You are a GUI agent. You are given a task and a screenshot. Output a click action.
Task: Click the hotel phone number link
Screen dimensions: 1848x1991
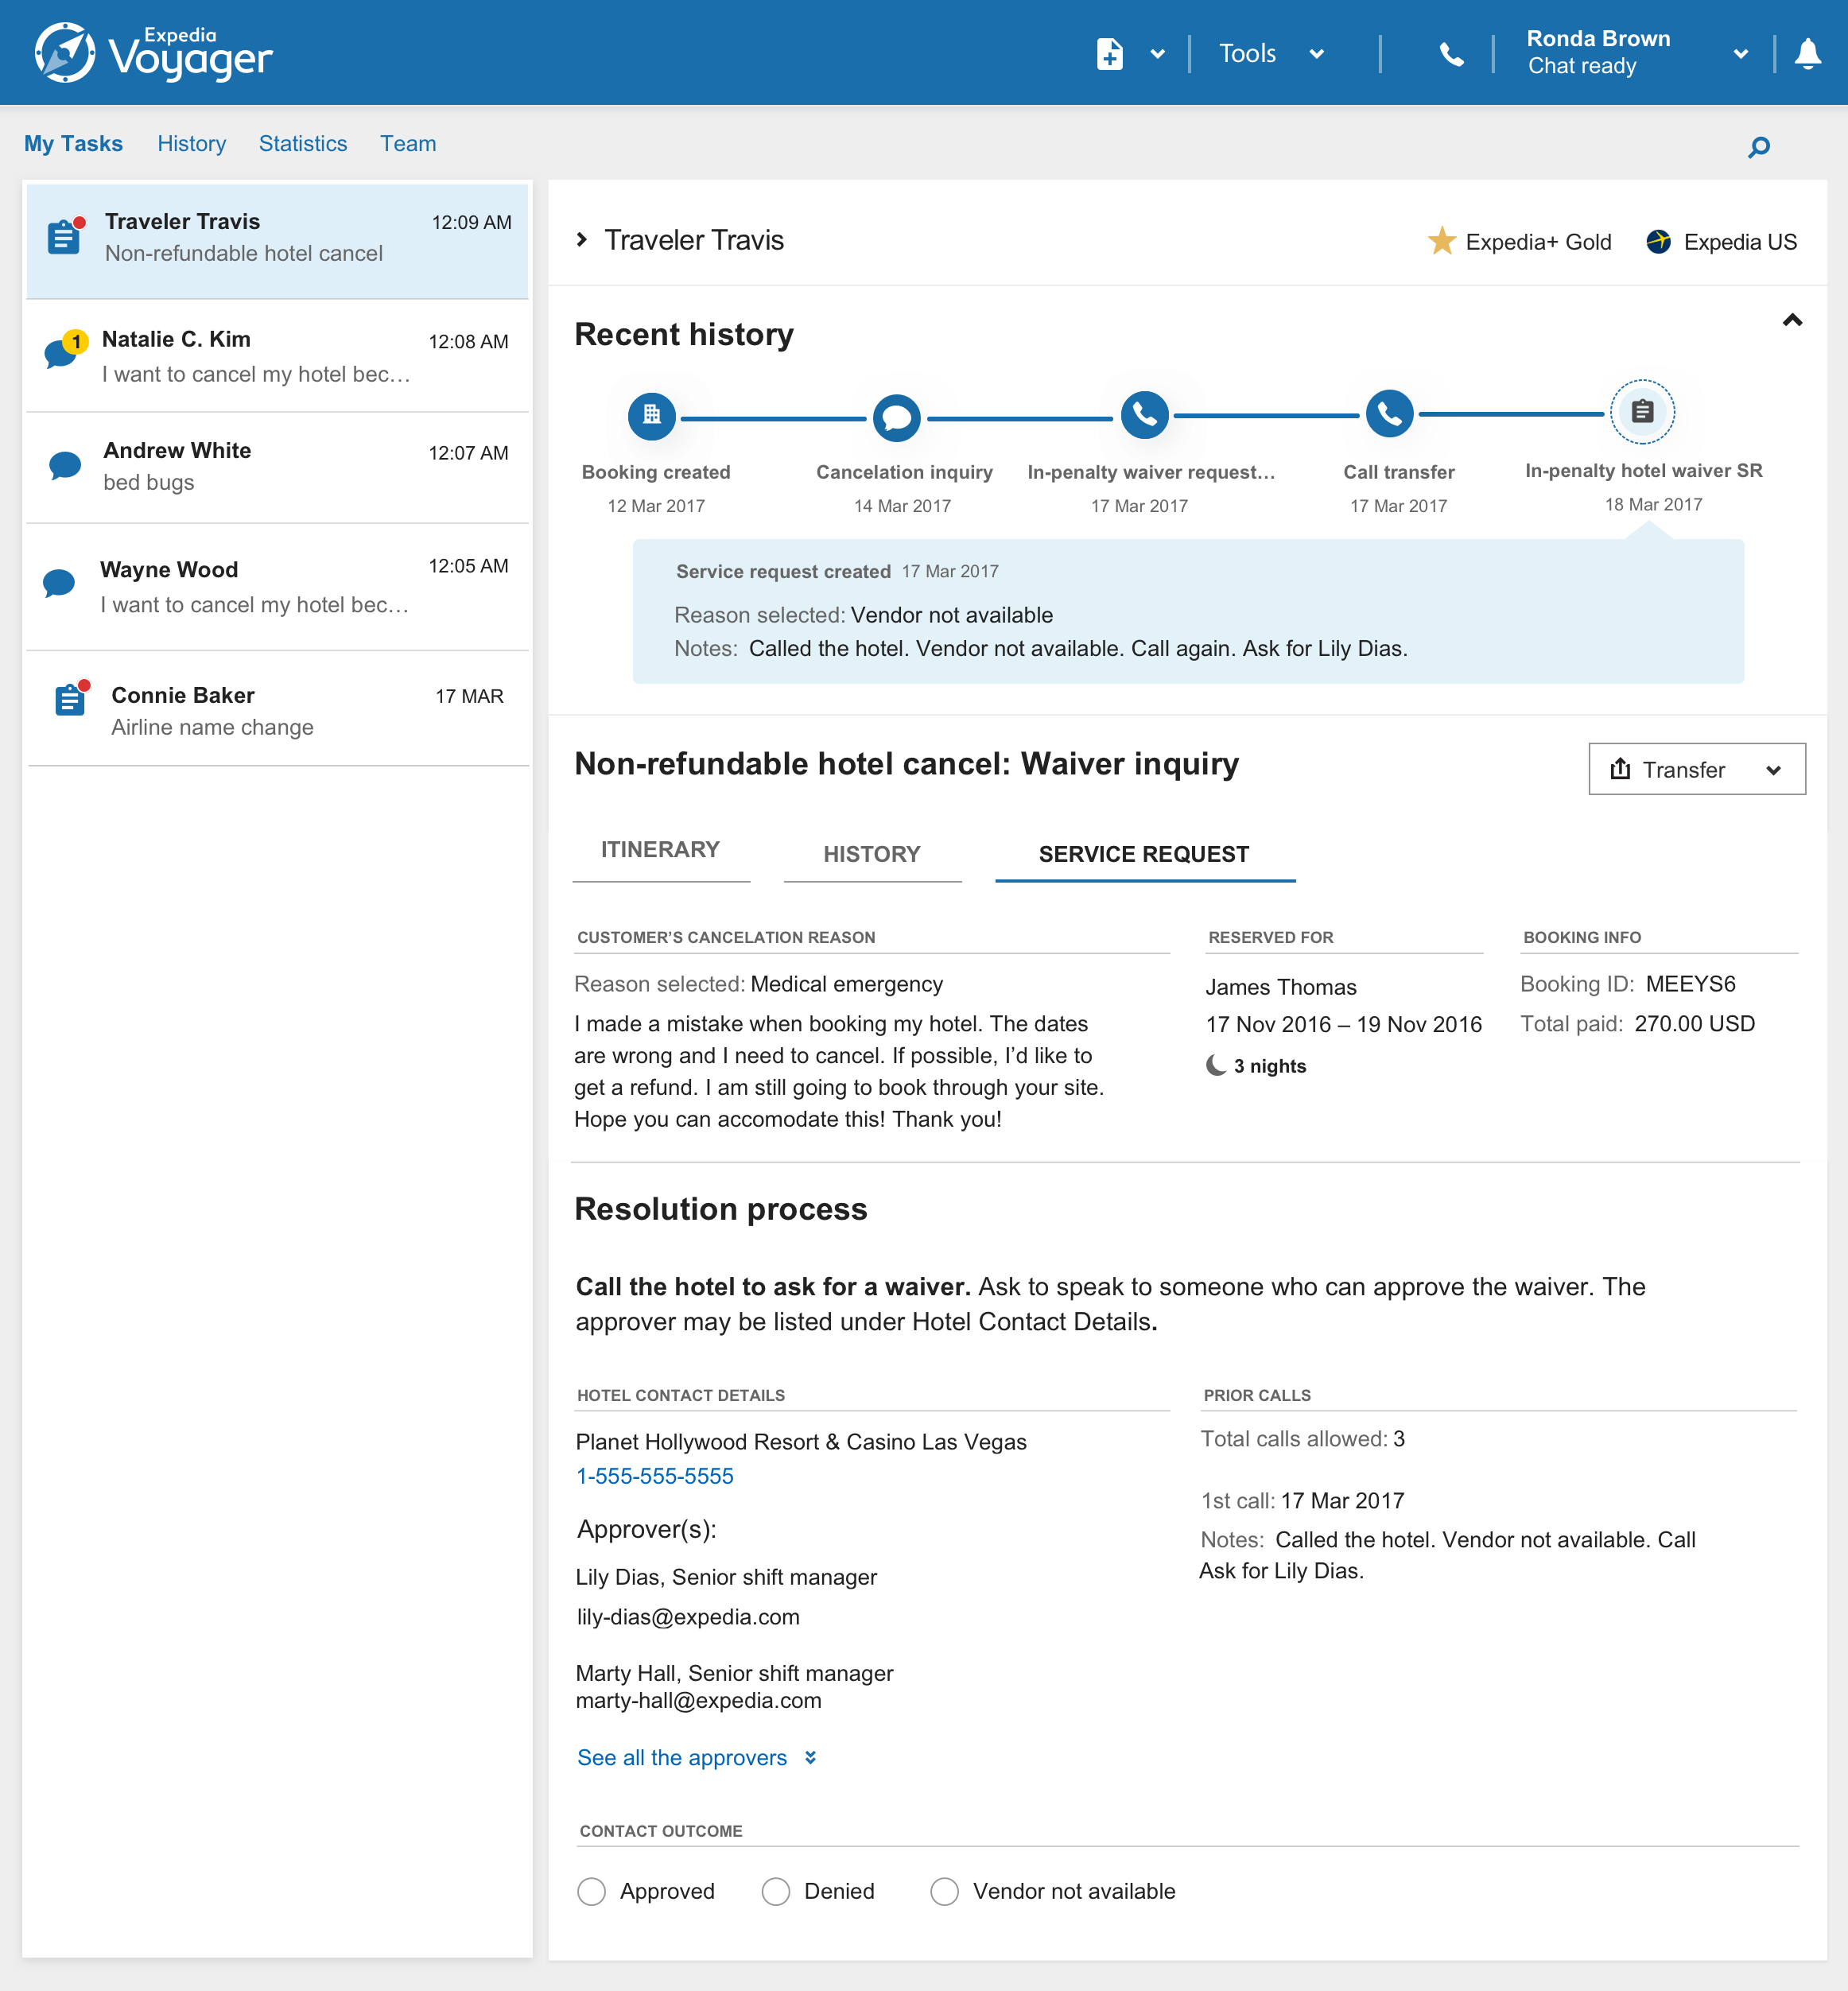click(655, 1476)
